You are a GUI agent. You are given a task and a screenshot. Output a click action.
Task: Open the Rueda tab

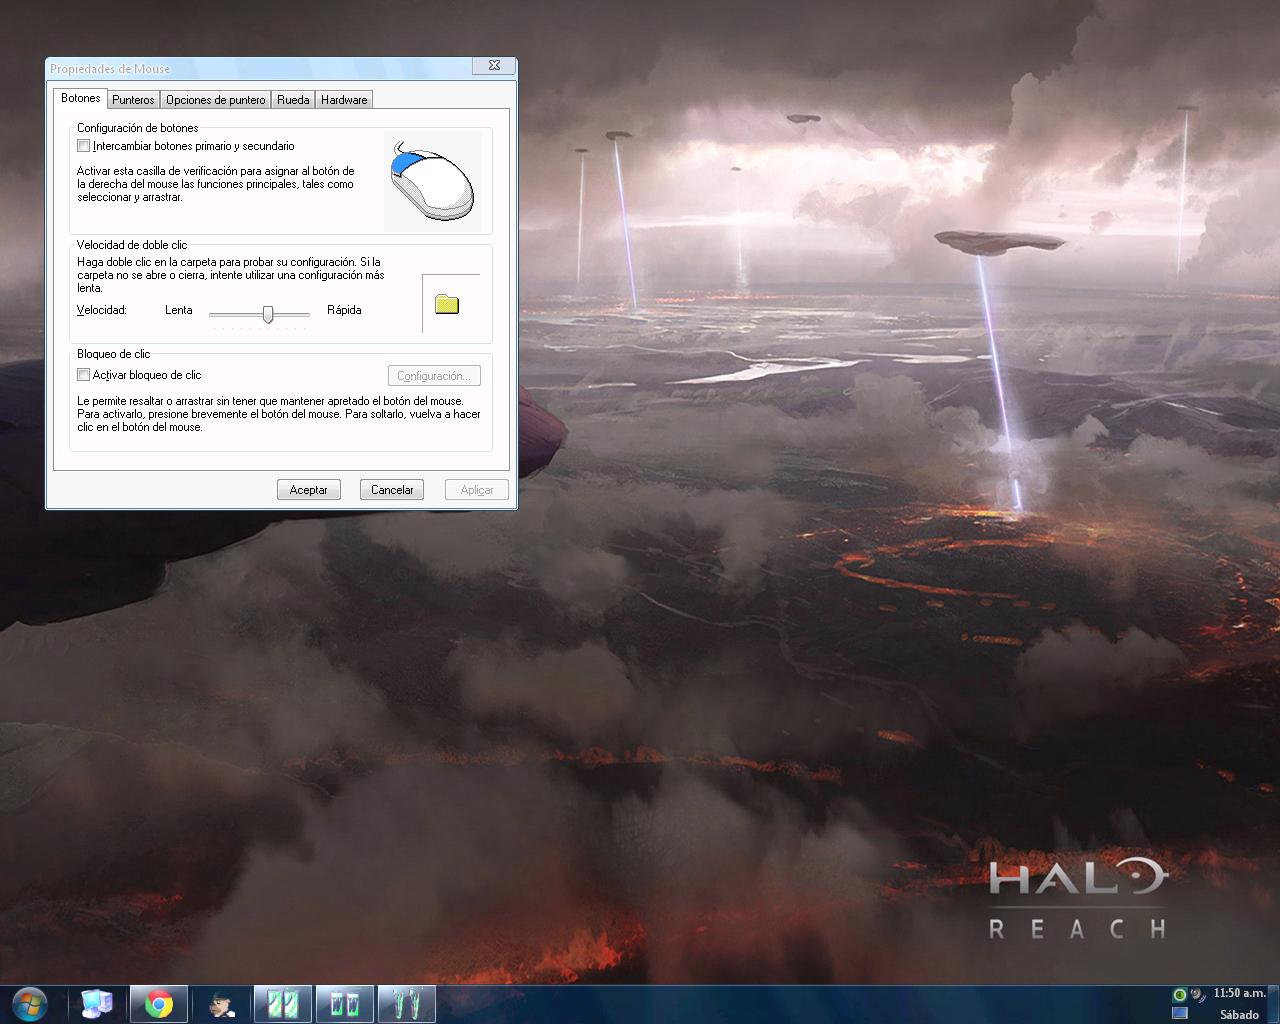point(292,99)
